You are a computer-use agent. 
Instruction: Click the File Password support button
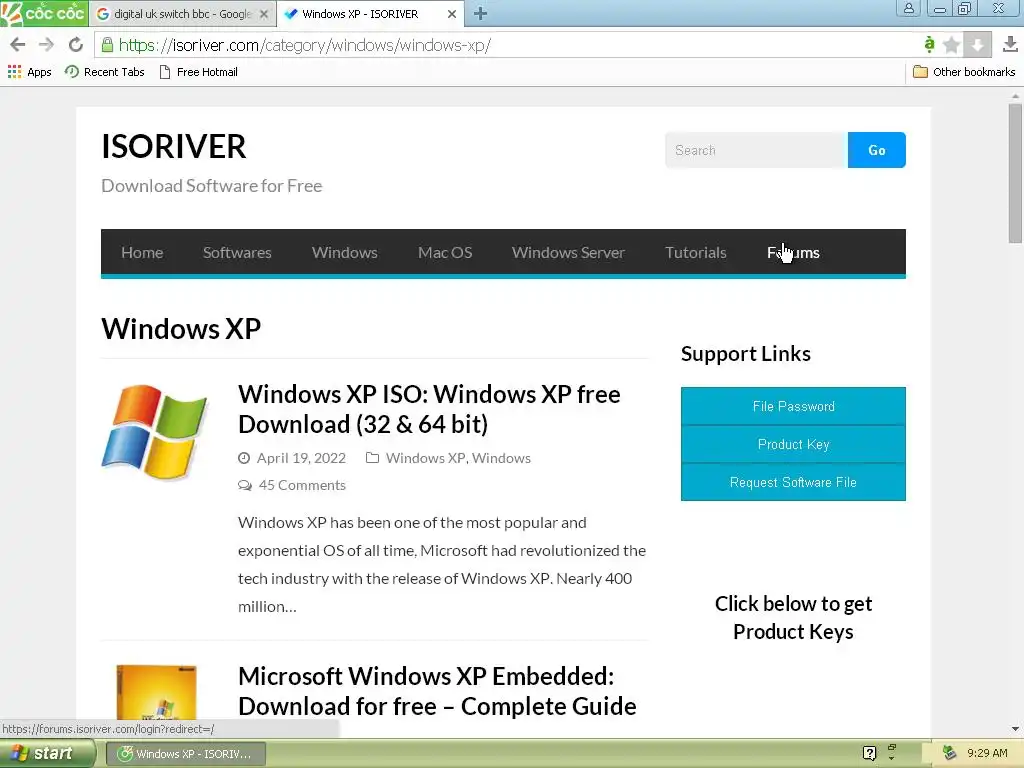[x=793, y=406]
